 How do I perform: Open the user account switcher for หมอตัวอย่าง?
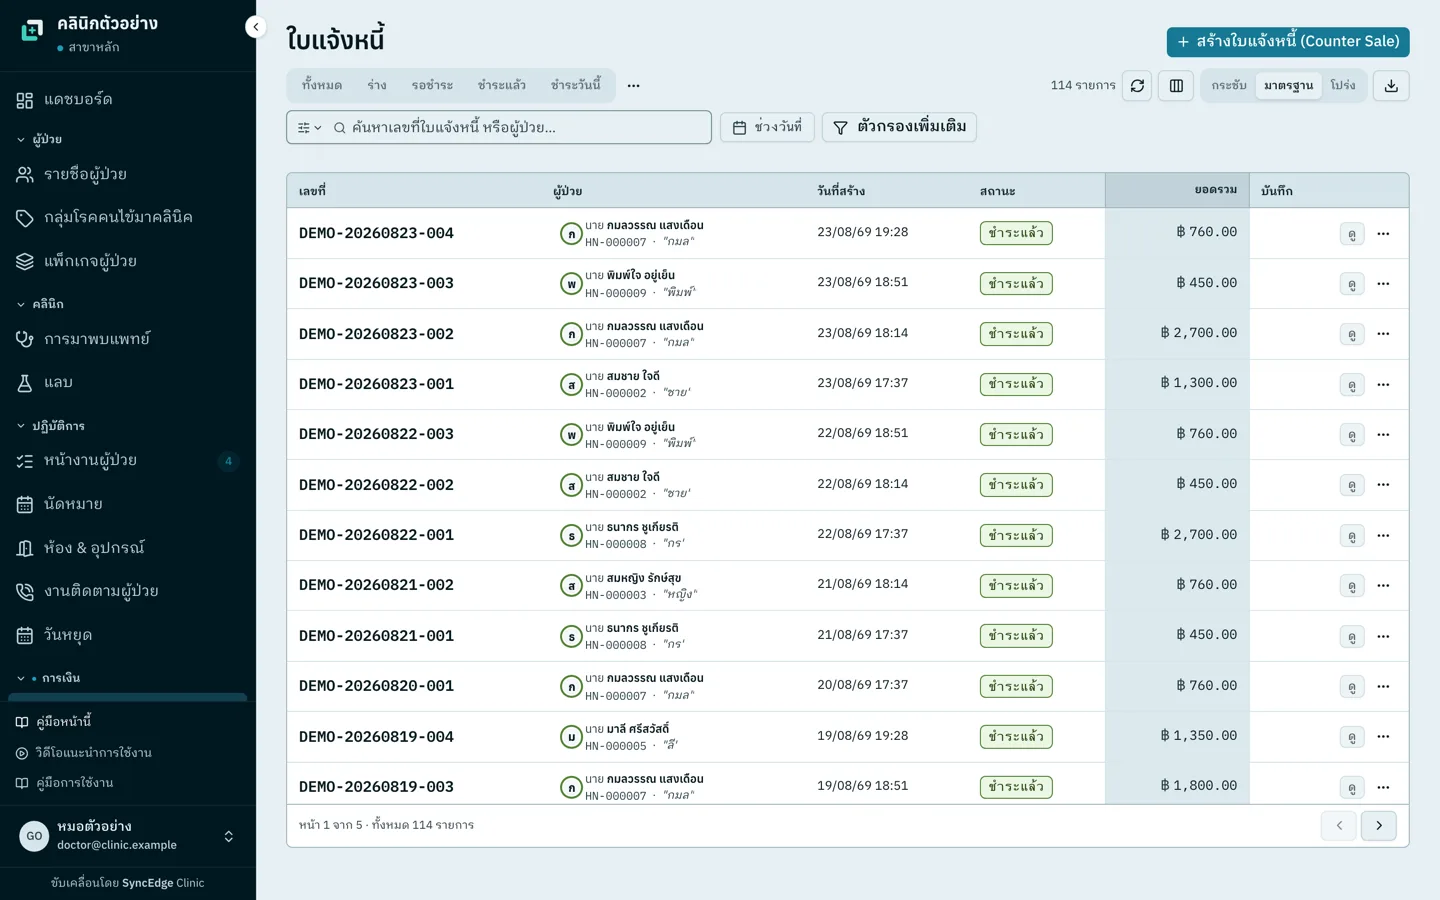click(x=128, y=836)
